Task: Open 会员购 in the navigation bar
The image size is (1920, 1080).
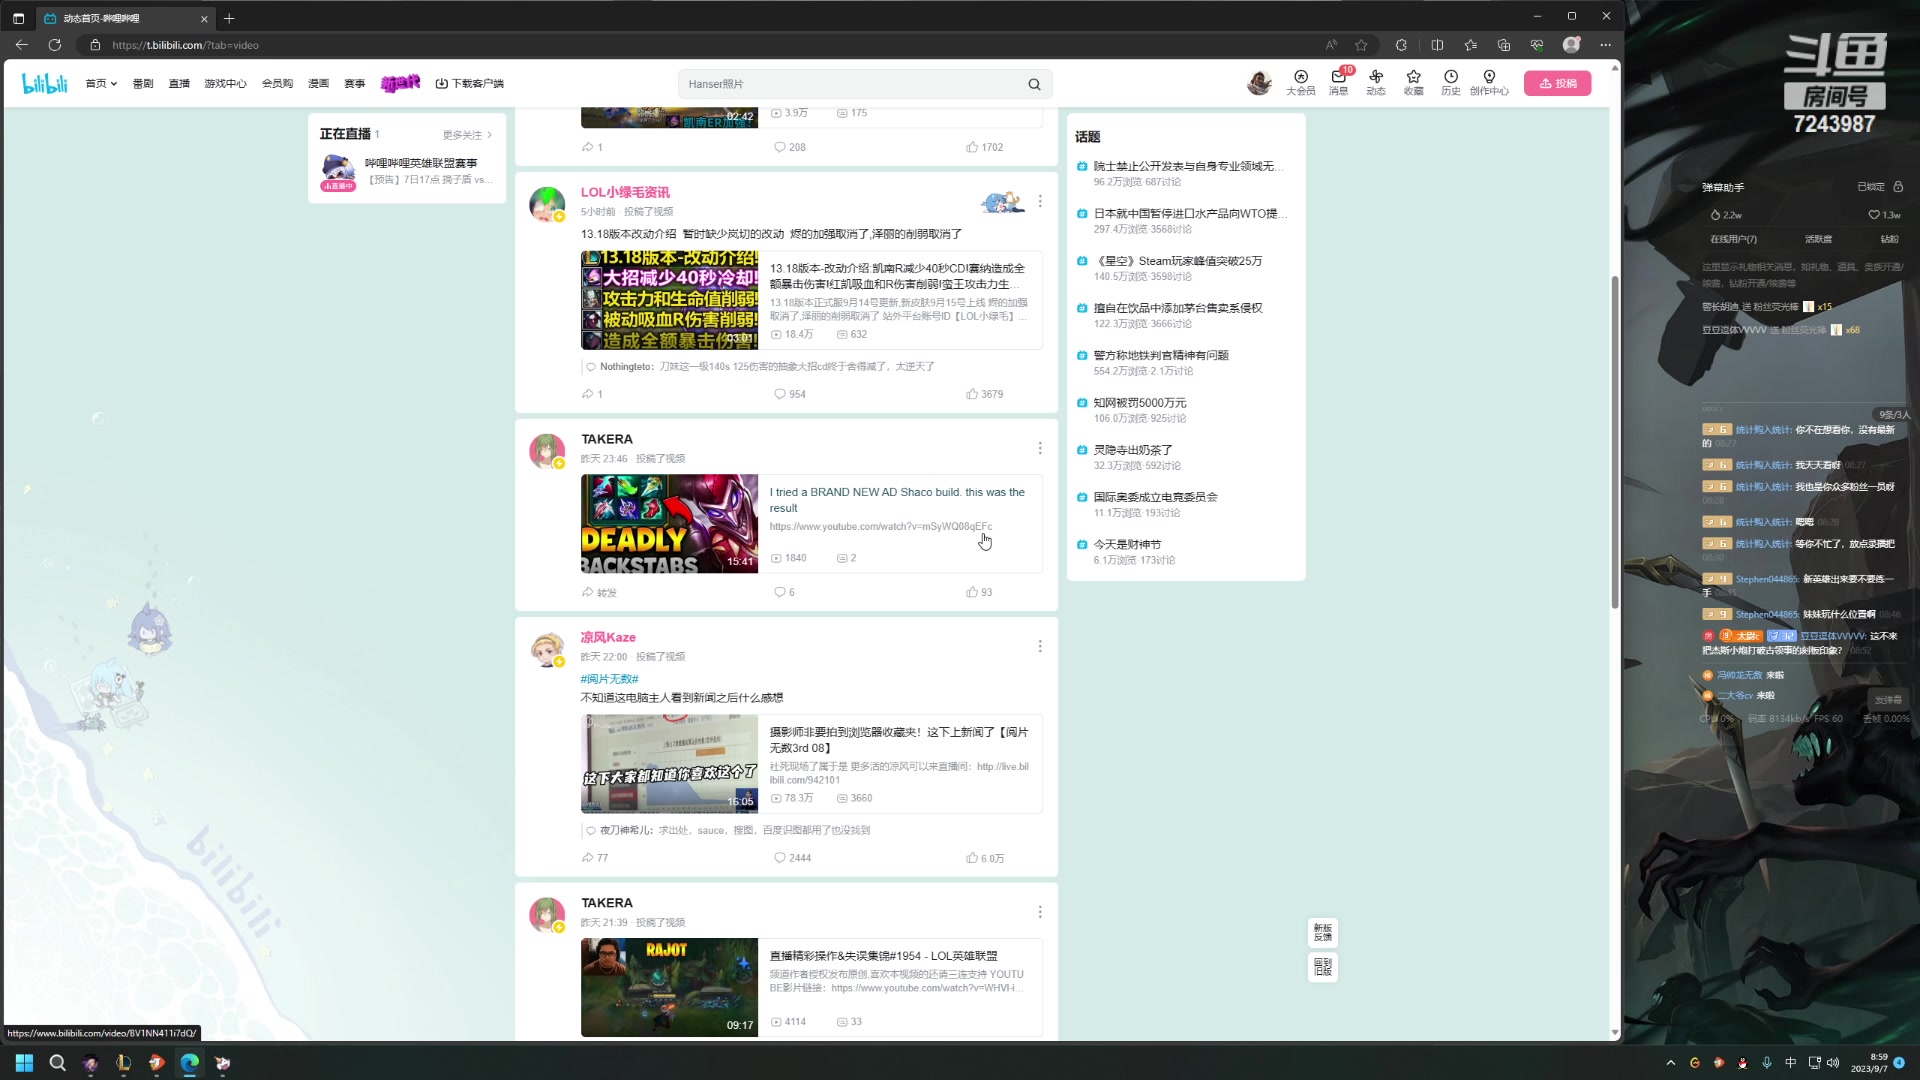Action: [x=277, y=84]
